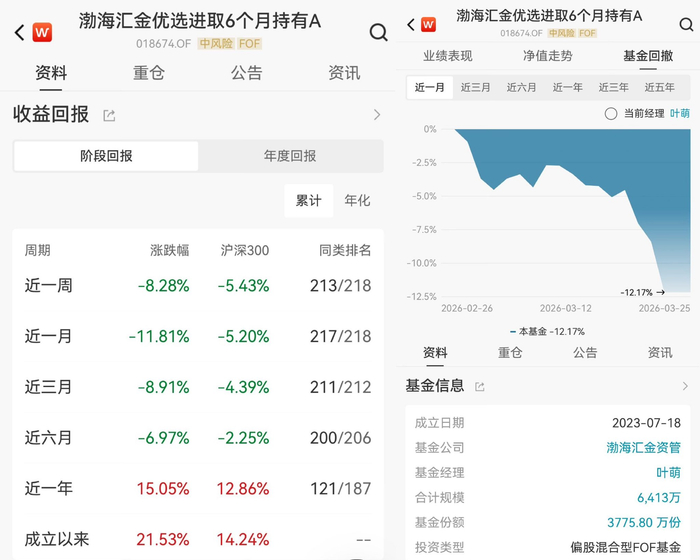The width and height of the screenshot is (700, 560).
Task: Select 年化 return mode
Action: (x=357, y=201)
